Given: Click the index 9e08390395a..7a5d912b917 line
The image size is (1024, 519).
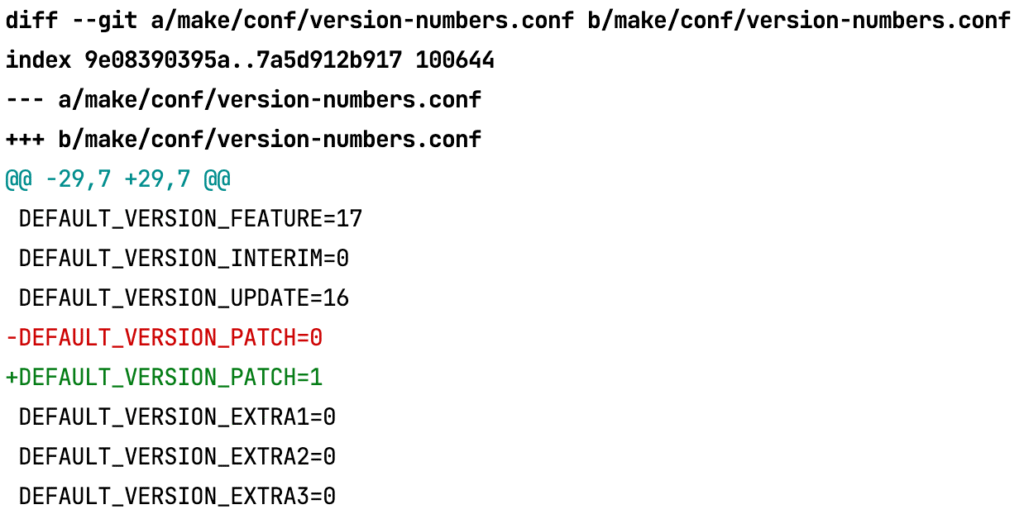Looking at the screenshot, I should click(250, 60).
